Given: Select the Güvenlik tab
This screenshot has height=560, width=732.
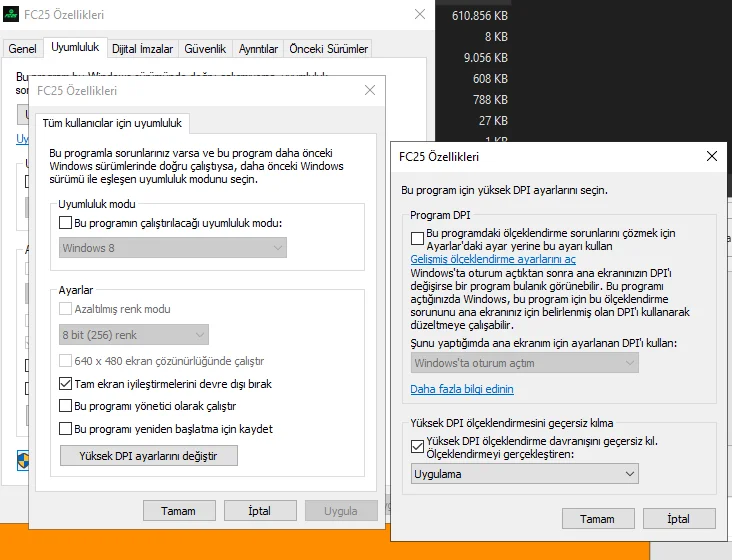Looking at the screenshot, I should pos(205,49).
